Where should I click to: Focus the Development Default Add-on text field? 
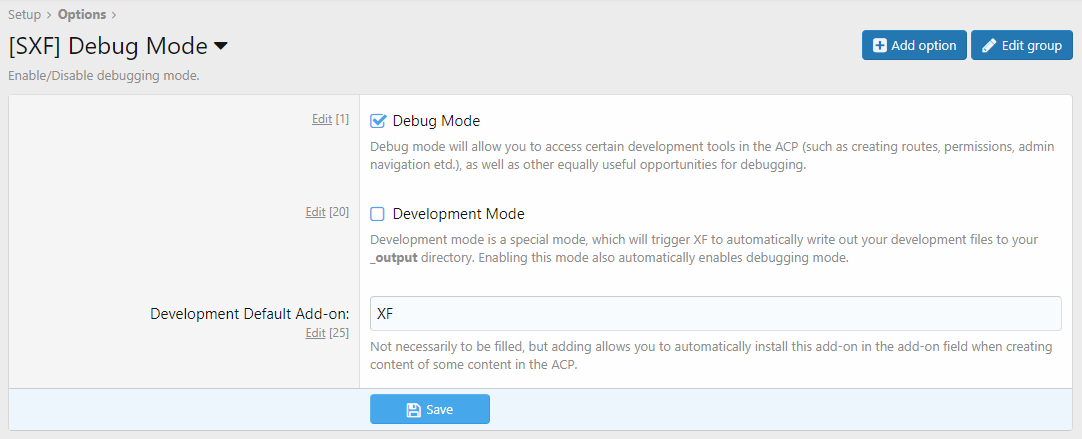coord(714,313)
